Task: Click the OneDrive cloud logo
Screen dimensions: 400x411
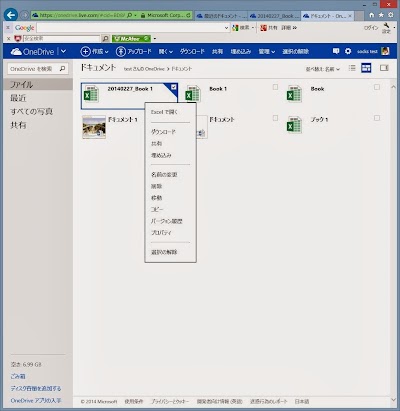Action: (16, 52)
